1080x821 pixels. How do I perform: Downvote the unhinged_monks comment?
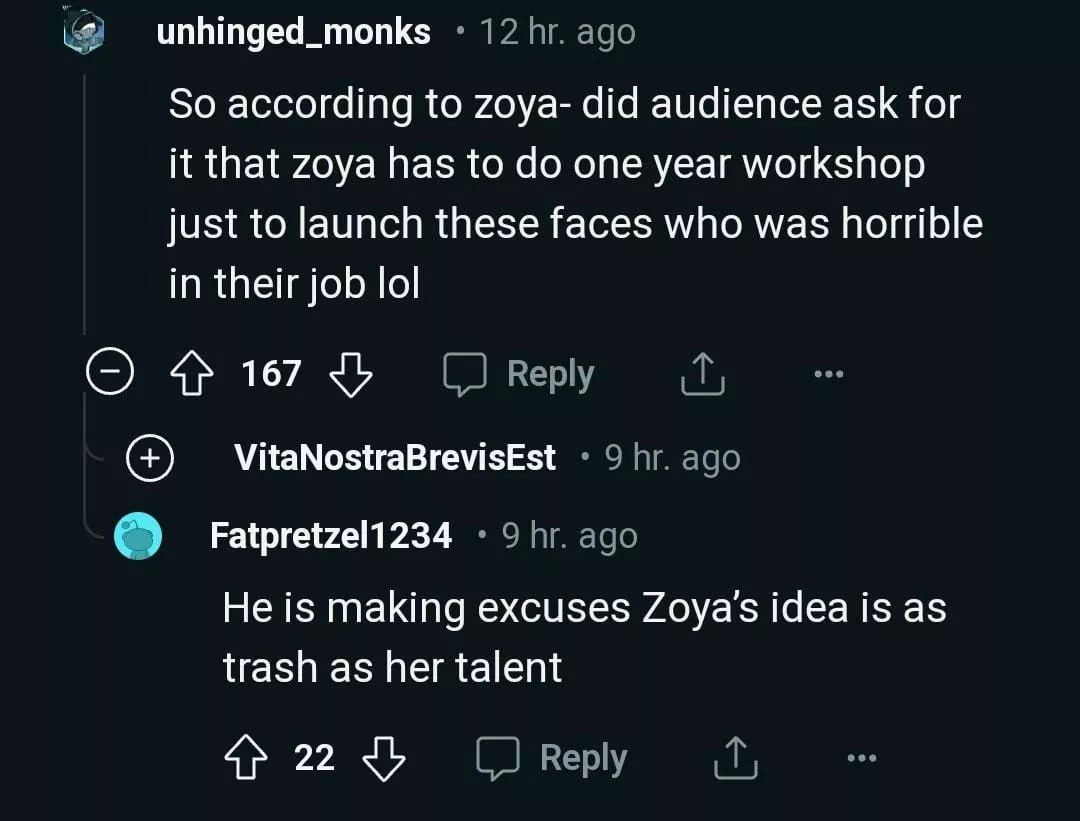(x=350, y=374)
